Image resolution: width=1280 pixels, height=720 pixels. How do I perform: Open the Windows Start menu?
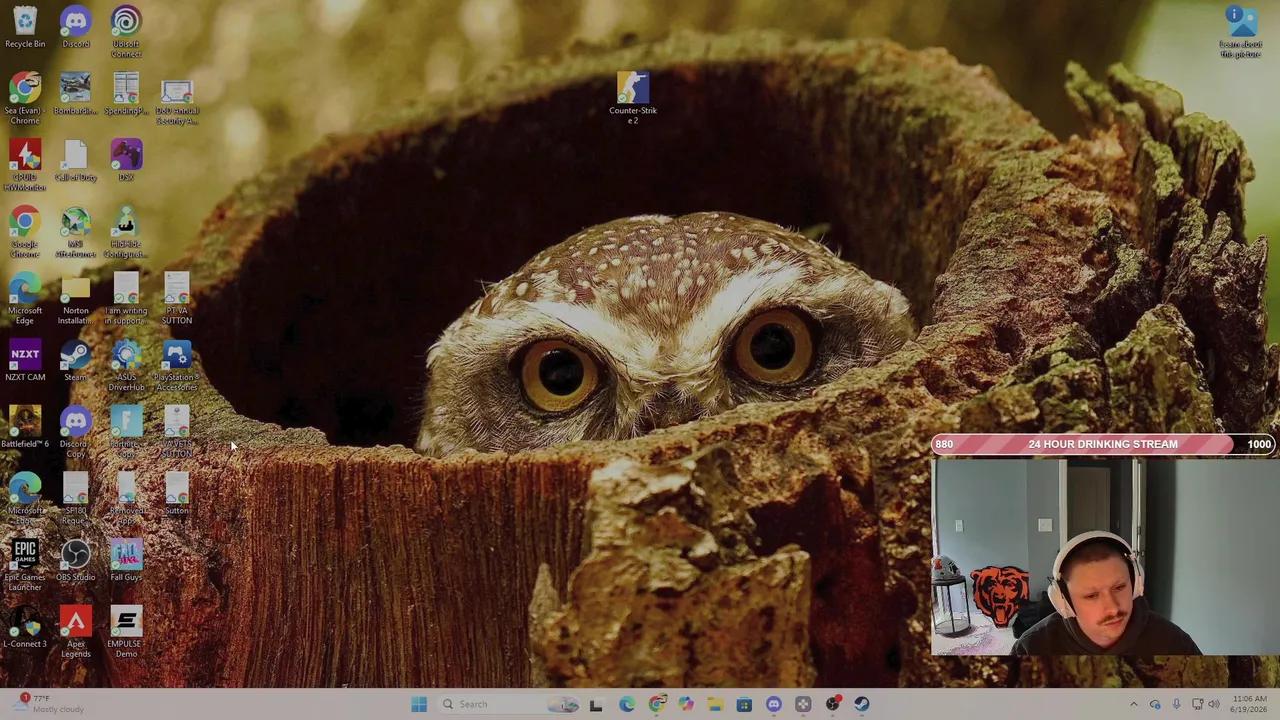(x=419, y=704)
